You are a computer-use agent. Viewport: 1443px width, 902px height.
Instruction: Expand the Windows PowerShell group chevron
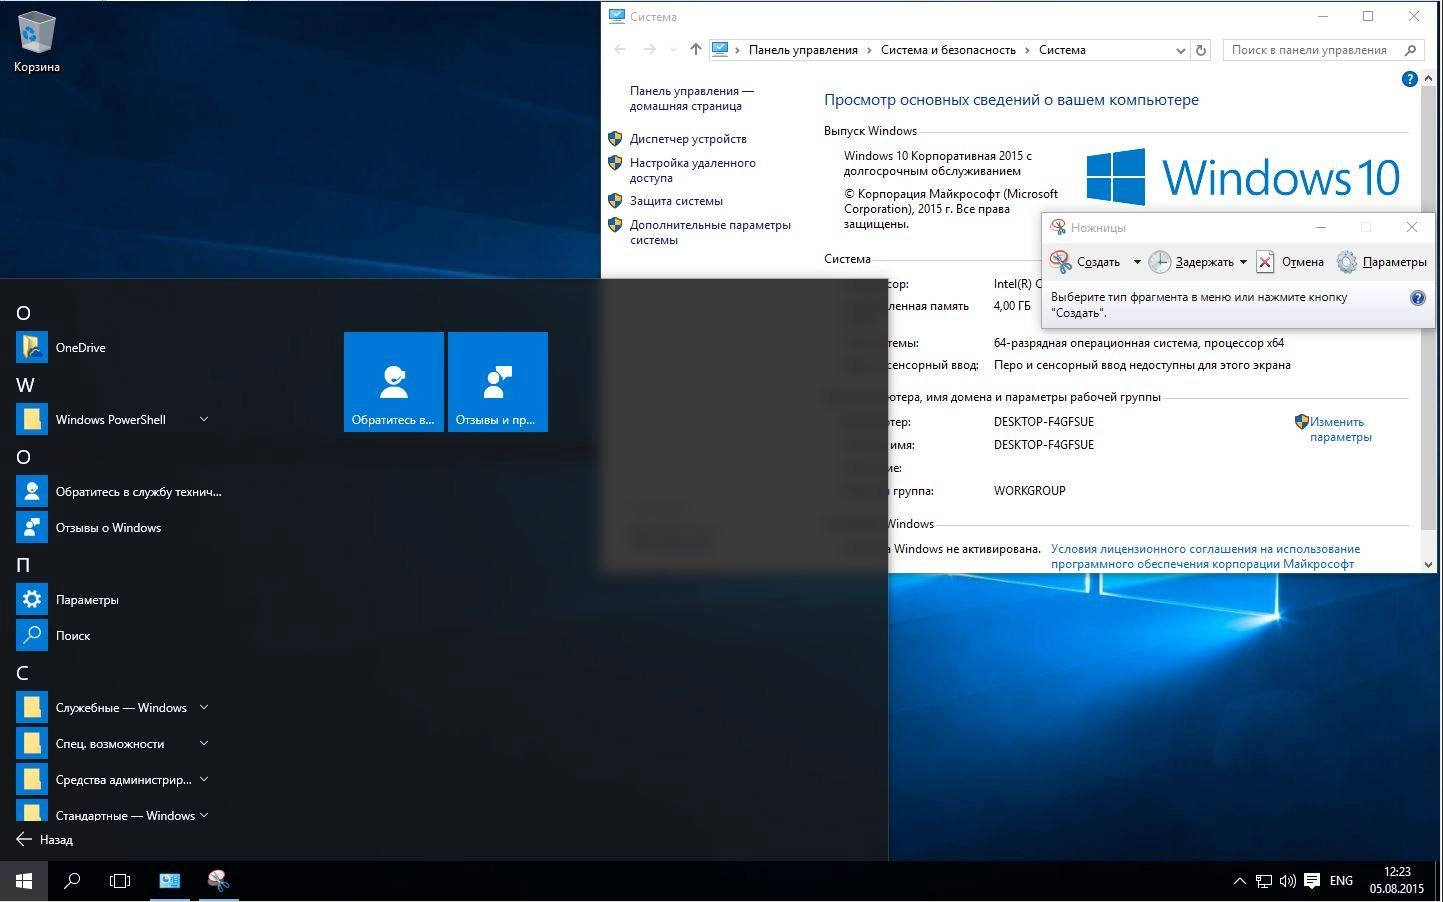204,419
